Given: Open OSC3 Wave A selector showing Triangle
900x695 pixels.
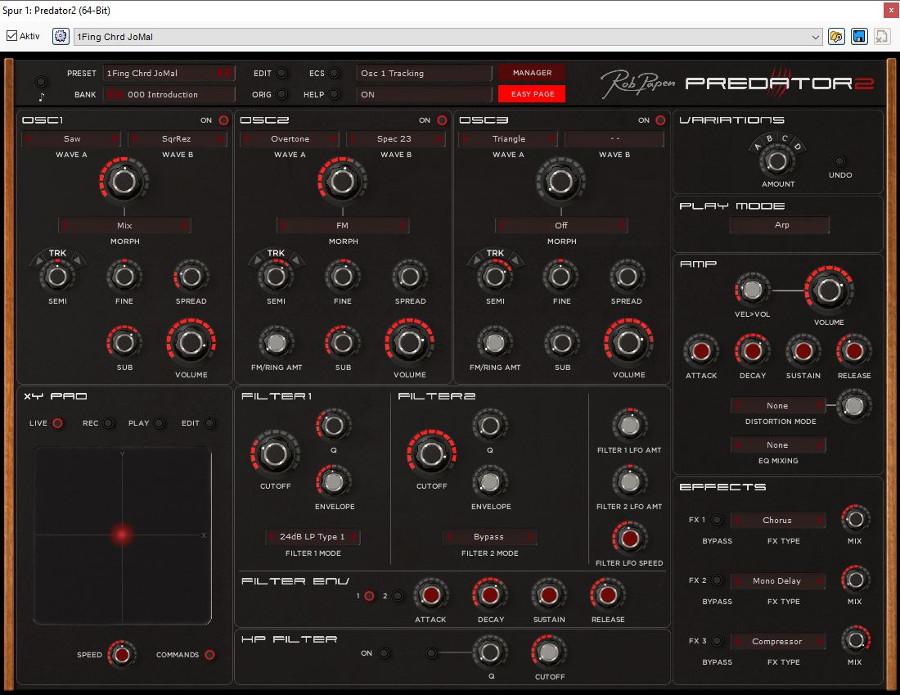Looking at the screenshot, I should pyautogui.click(x=508, y=139).
